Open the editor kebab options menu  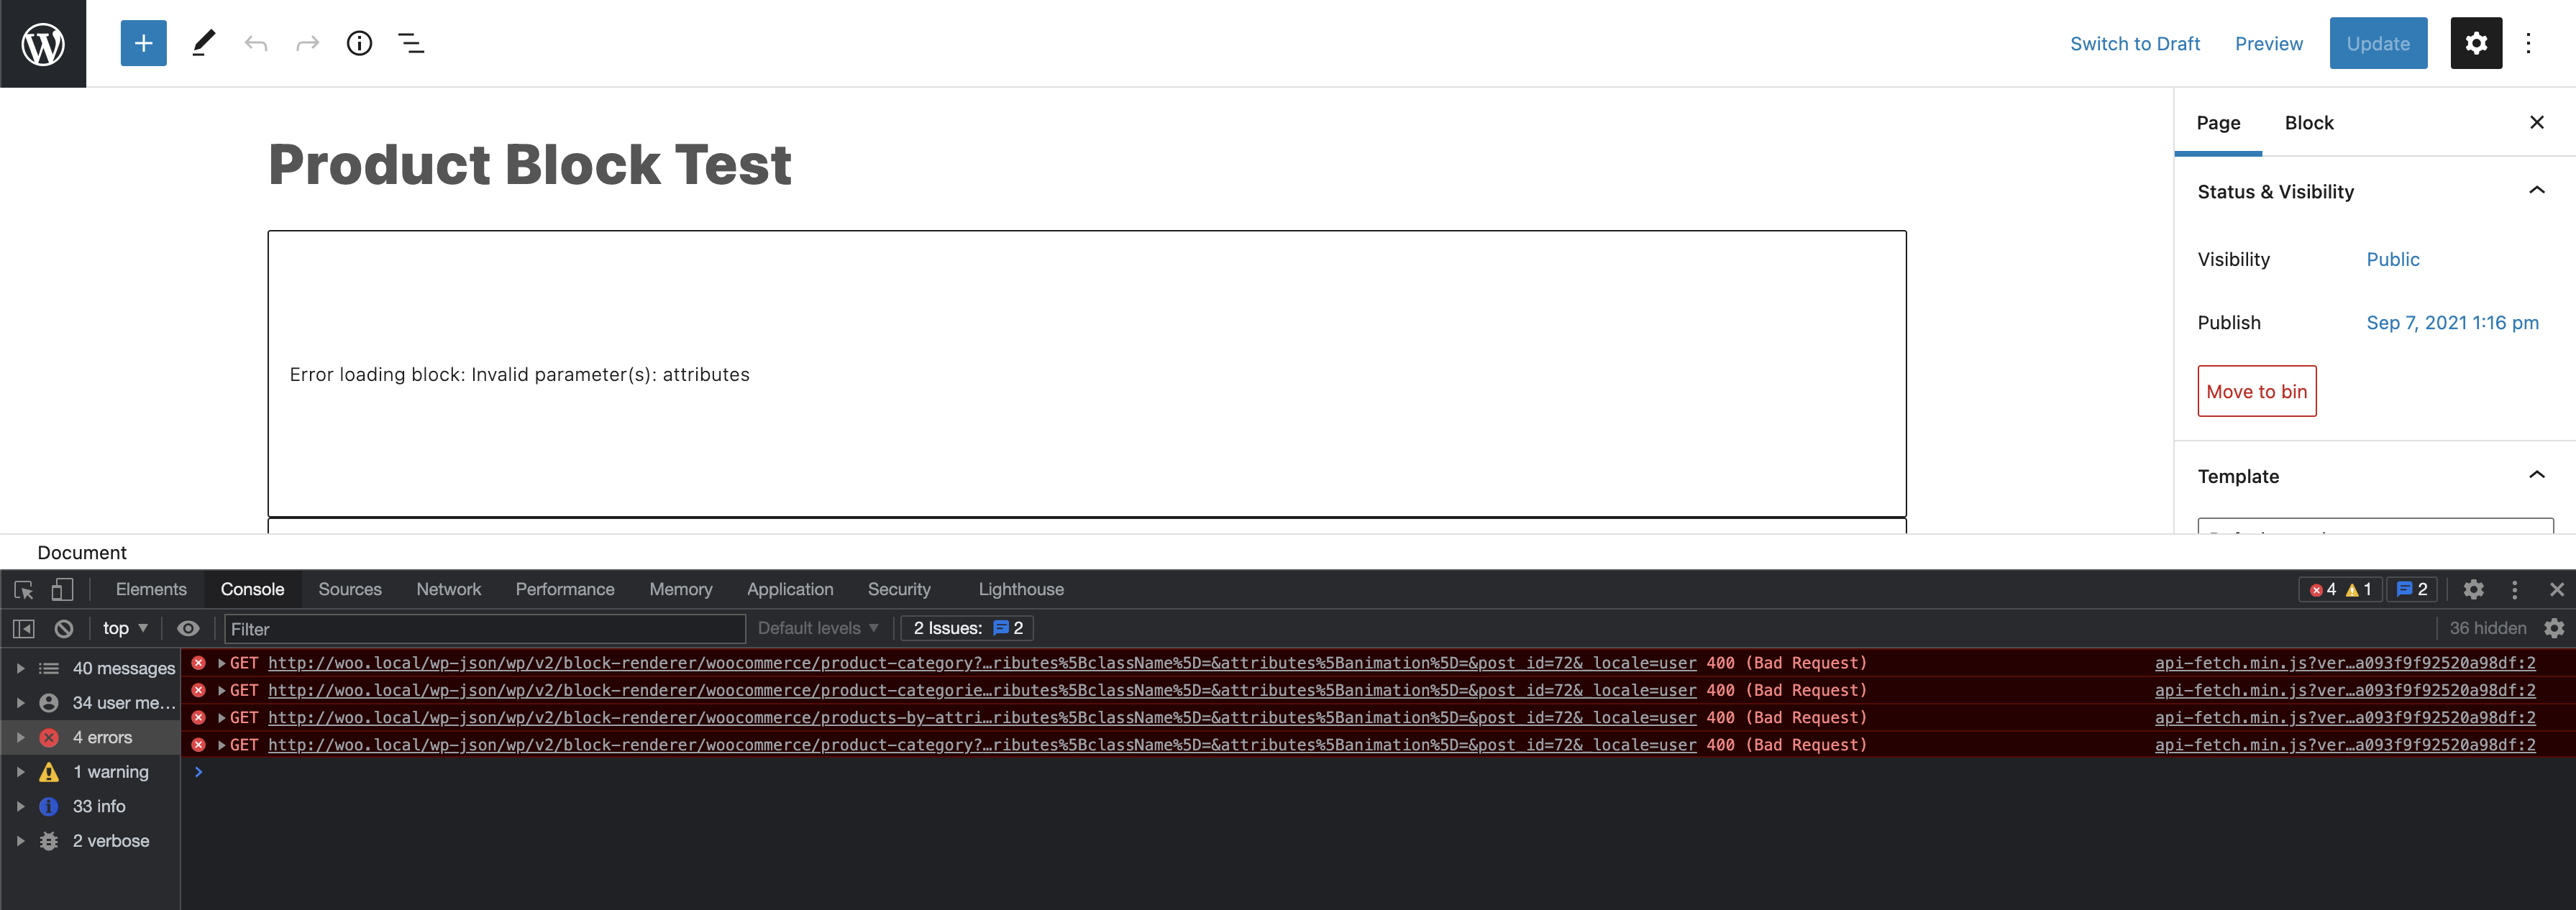pos(2529,43)
